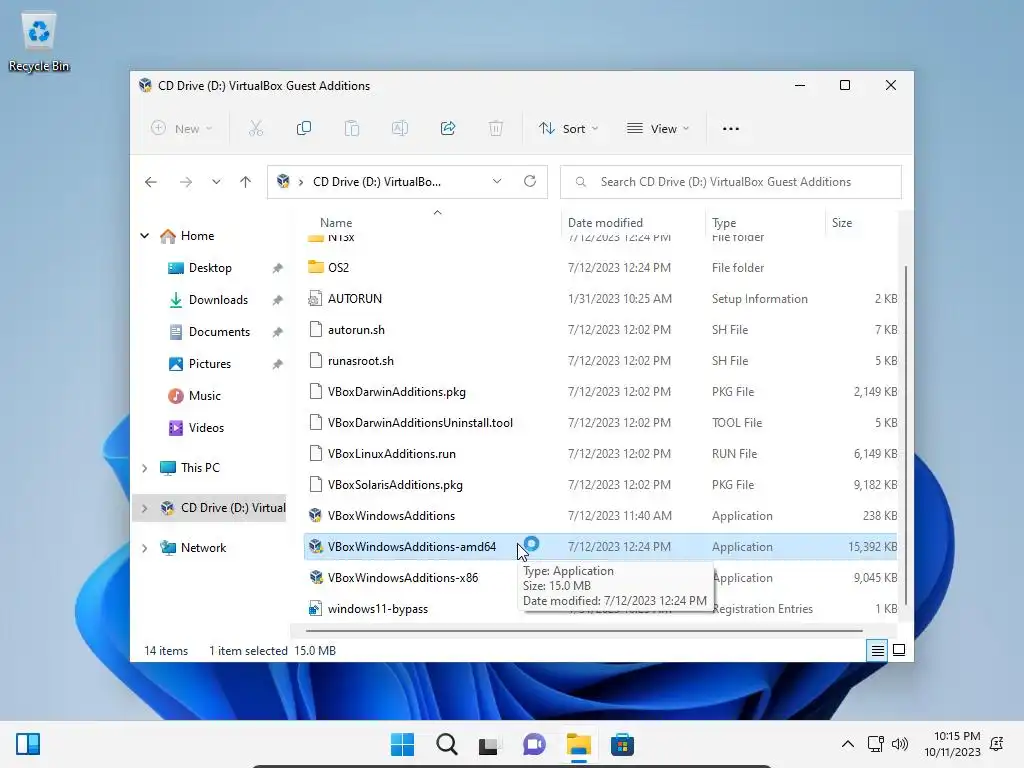The image size is (1024, 768).
Task: Select VBoxDarwinAdditionsUninstall.tool file
Action: point(420,423)
